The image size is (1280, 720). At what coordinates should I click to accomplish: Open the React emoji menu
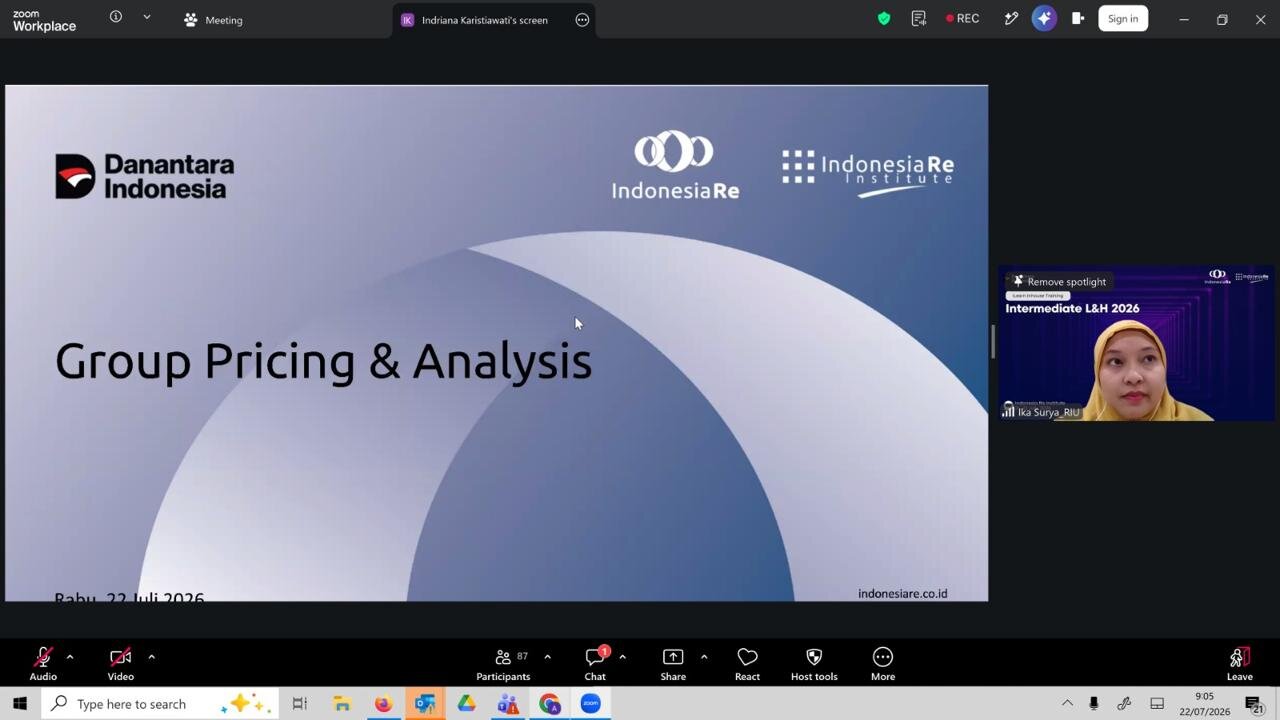(747, 663)
